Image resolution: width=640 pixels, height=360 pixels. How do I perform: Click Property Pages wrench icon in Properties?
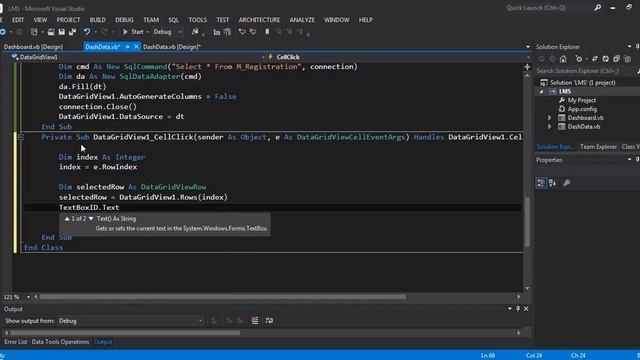click(567, 183)
